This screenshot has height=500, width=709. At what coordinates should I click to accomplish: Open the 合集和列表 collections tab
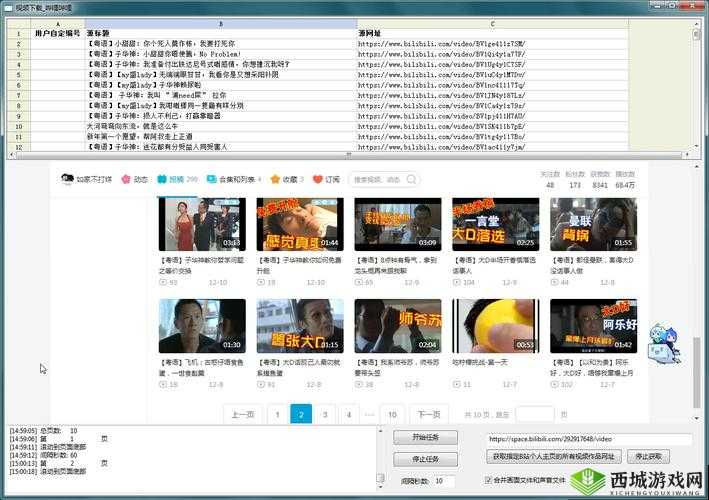click(214, 180)
